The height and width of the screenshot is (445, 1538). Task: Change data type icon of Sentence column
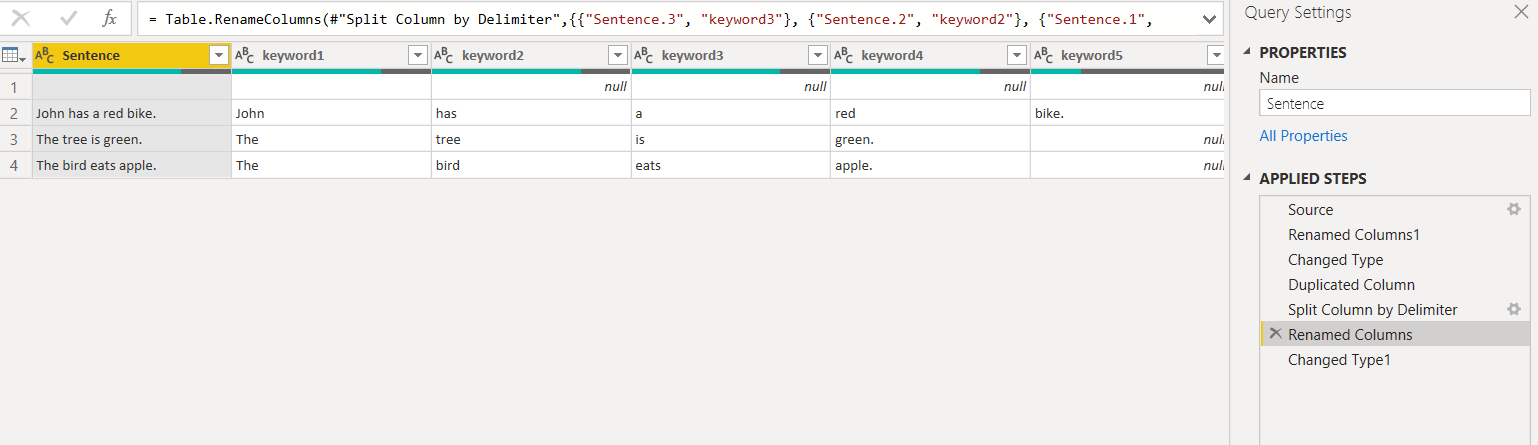click(x=45, y=56)
